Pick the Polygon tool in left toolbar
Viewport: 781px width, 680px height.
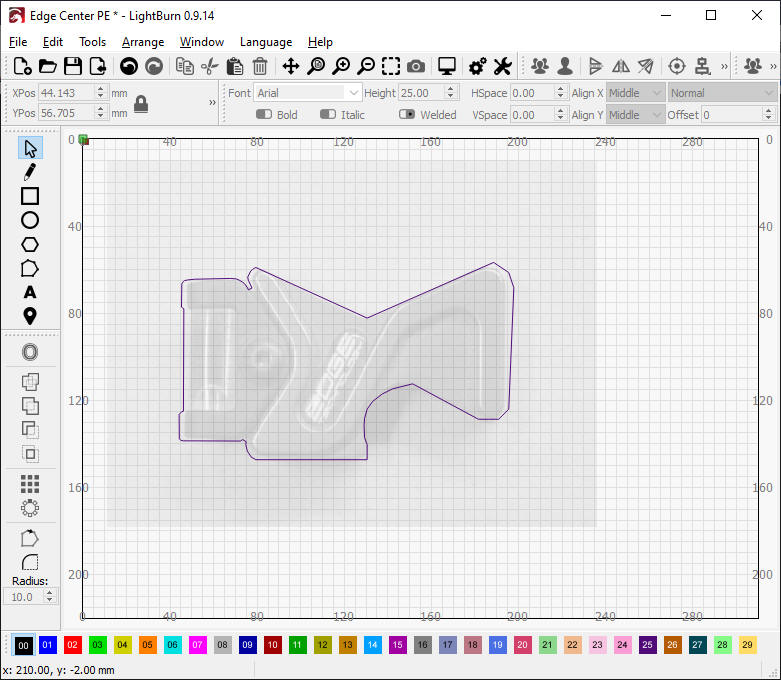tap(30, 244)
